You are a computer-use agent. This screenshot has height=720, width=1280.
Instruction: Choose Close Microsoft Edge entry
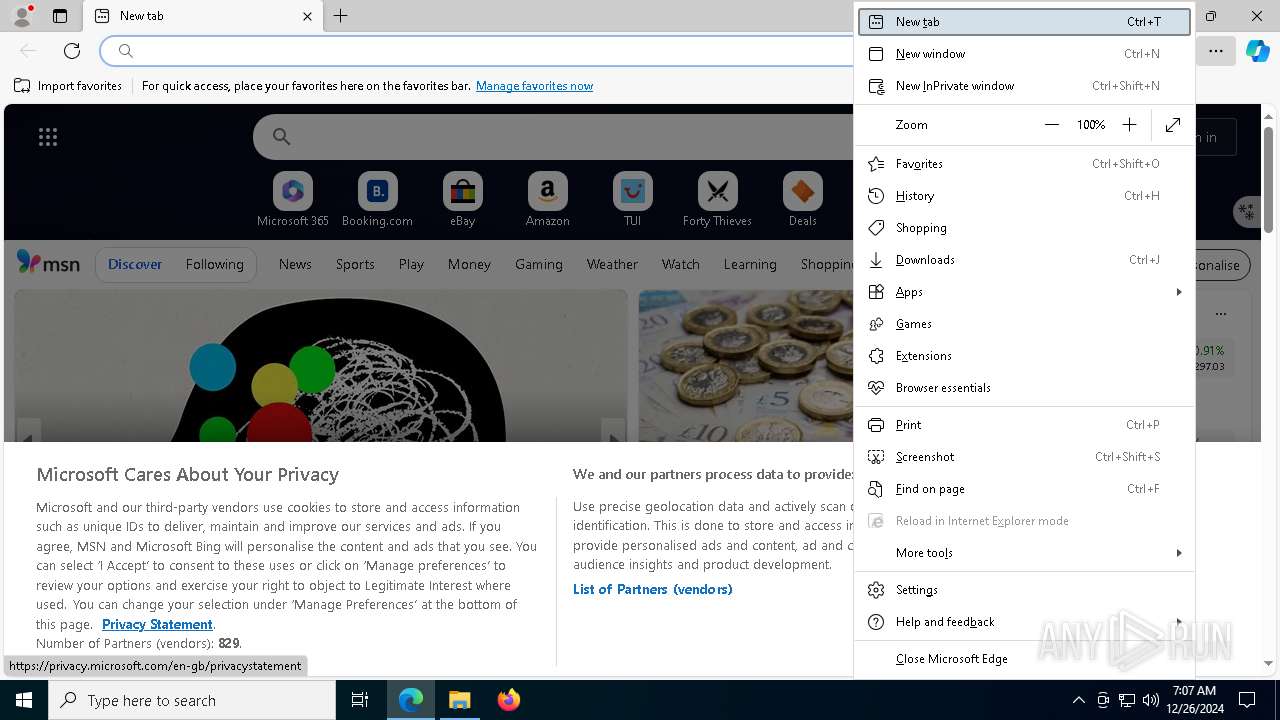coord(1025,659)
